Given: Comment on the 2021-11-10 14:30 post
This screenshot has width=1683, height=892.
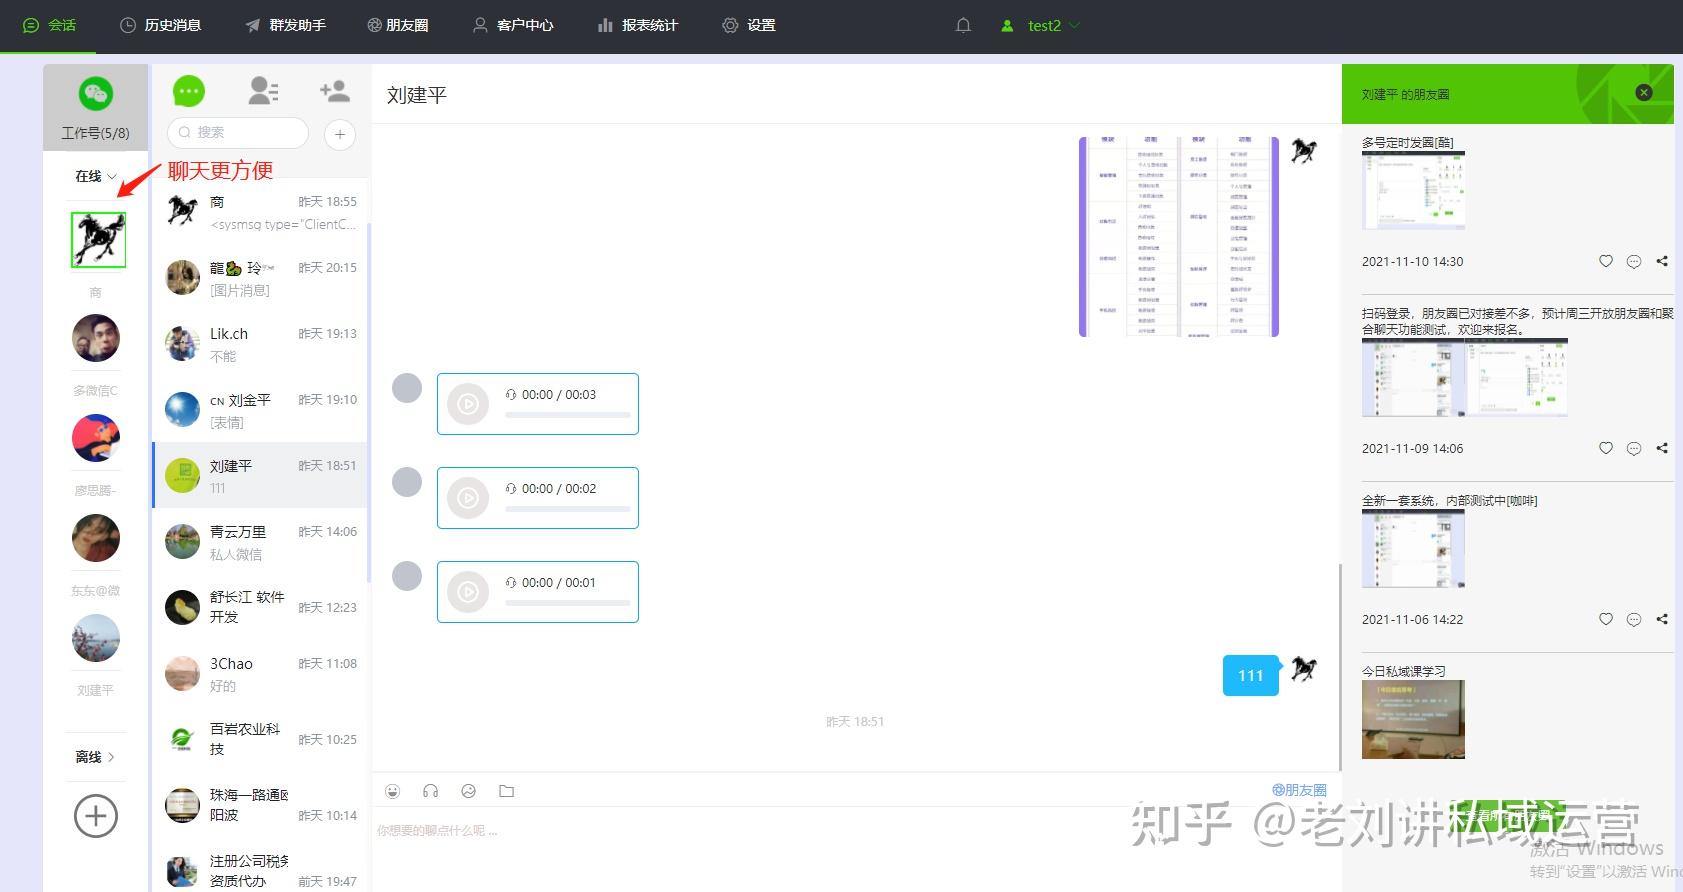Looking at the screenshot, I should [x=1634, y=261].
